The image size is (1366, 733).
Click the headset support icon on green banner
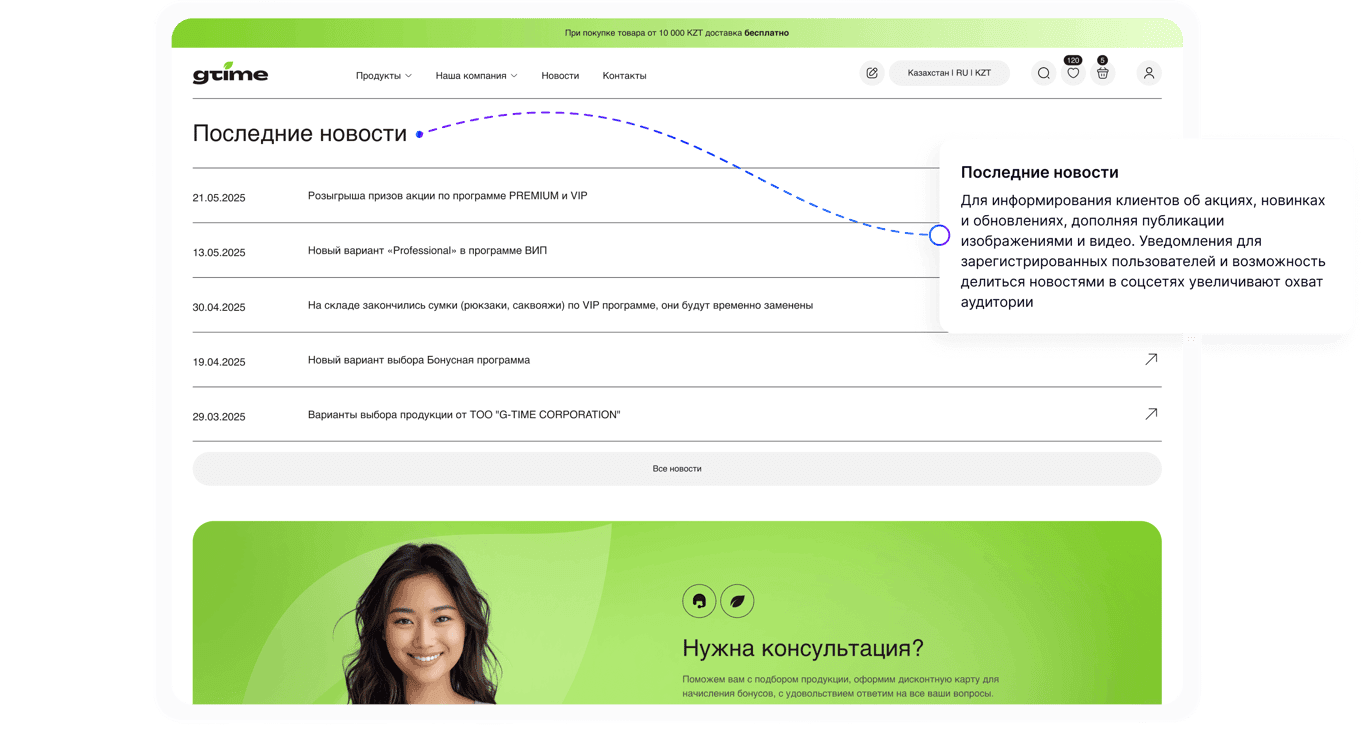point(699,601)
